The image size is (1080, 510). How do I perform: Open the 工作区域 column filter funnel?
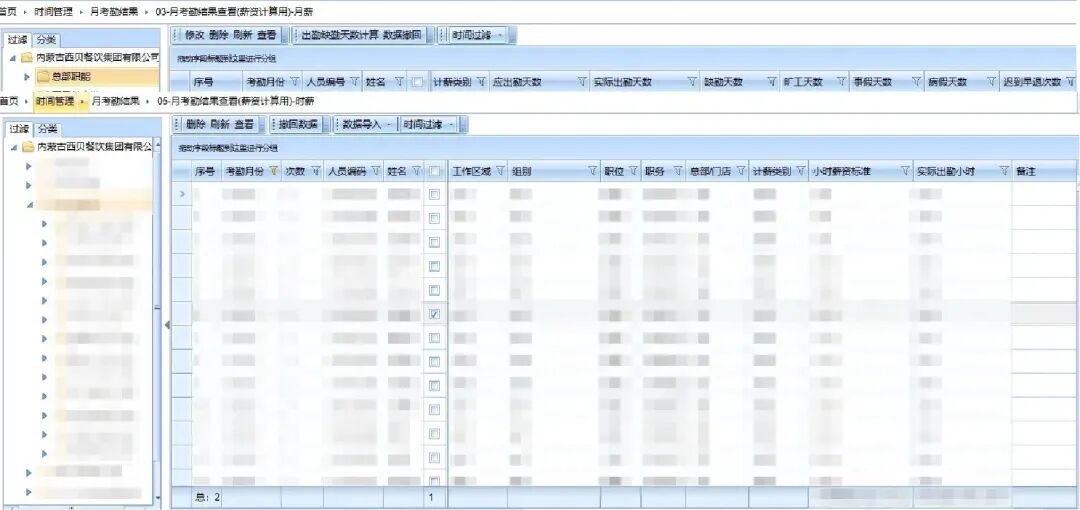pyautogui.click(x=500, y=171)
